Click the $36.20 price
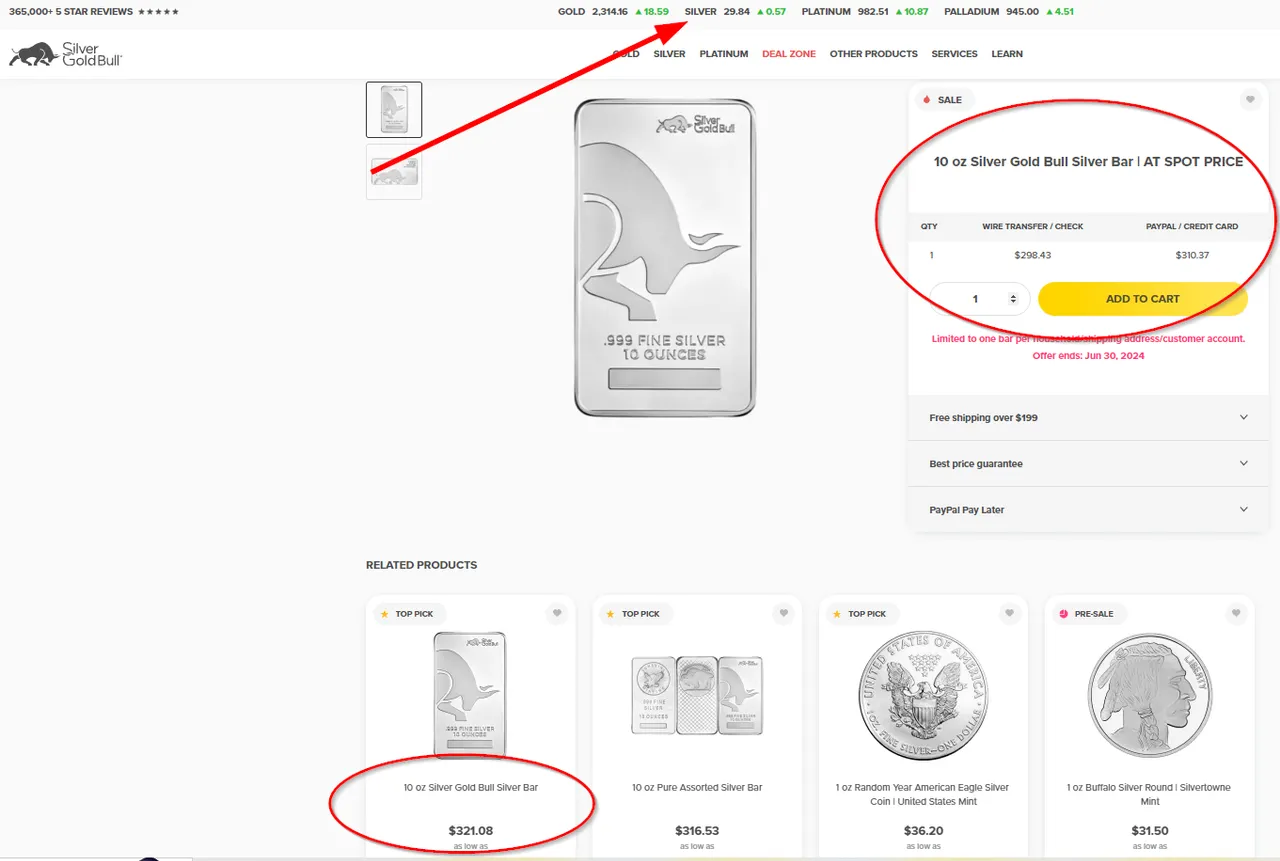 (922, 831)
